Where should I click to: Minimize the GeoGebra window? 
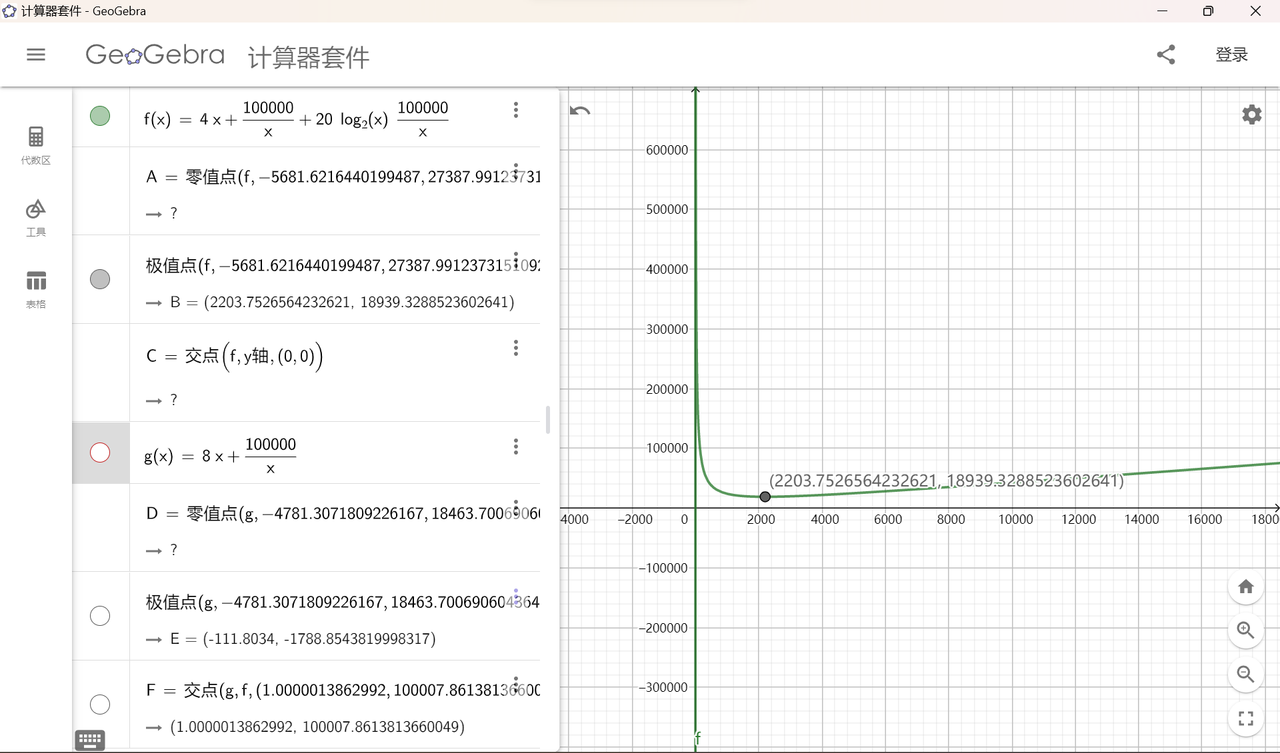point(1163,11)
